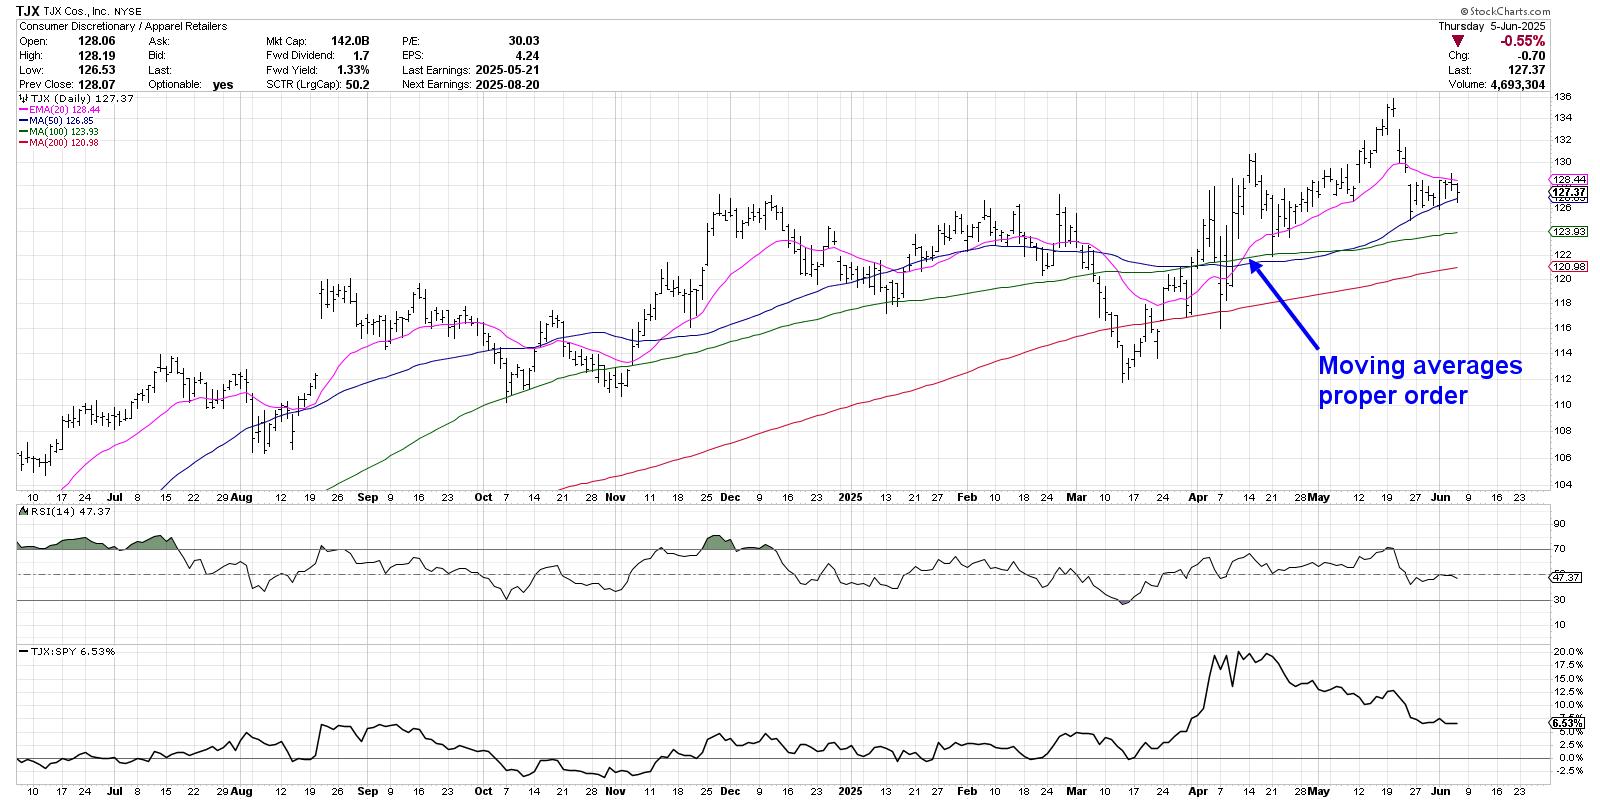1600x800 pixels.
Task: Click the Next Earnings date 2025-08-20
Action: tap(508, 85)
